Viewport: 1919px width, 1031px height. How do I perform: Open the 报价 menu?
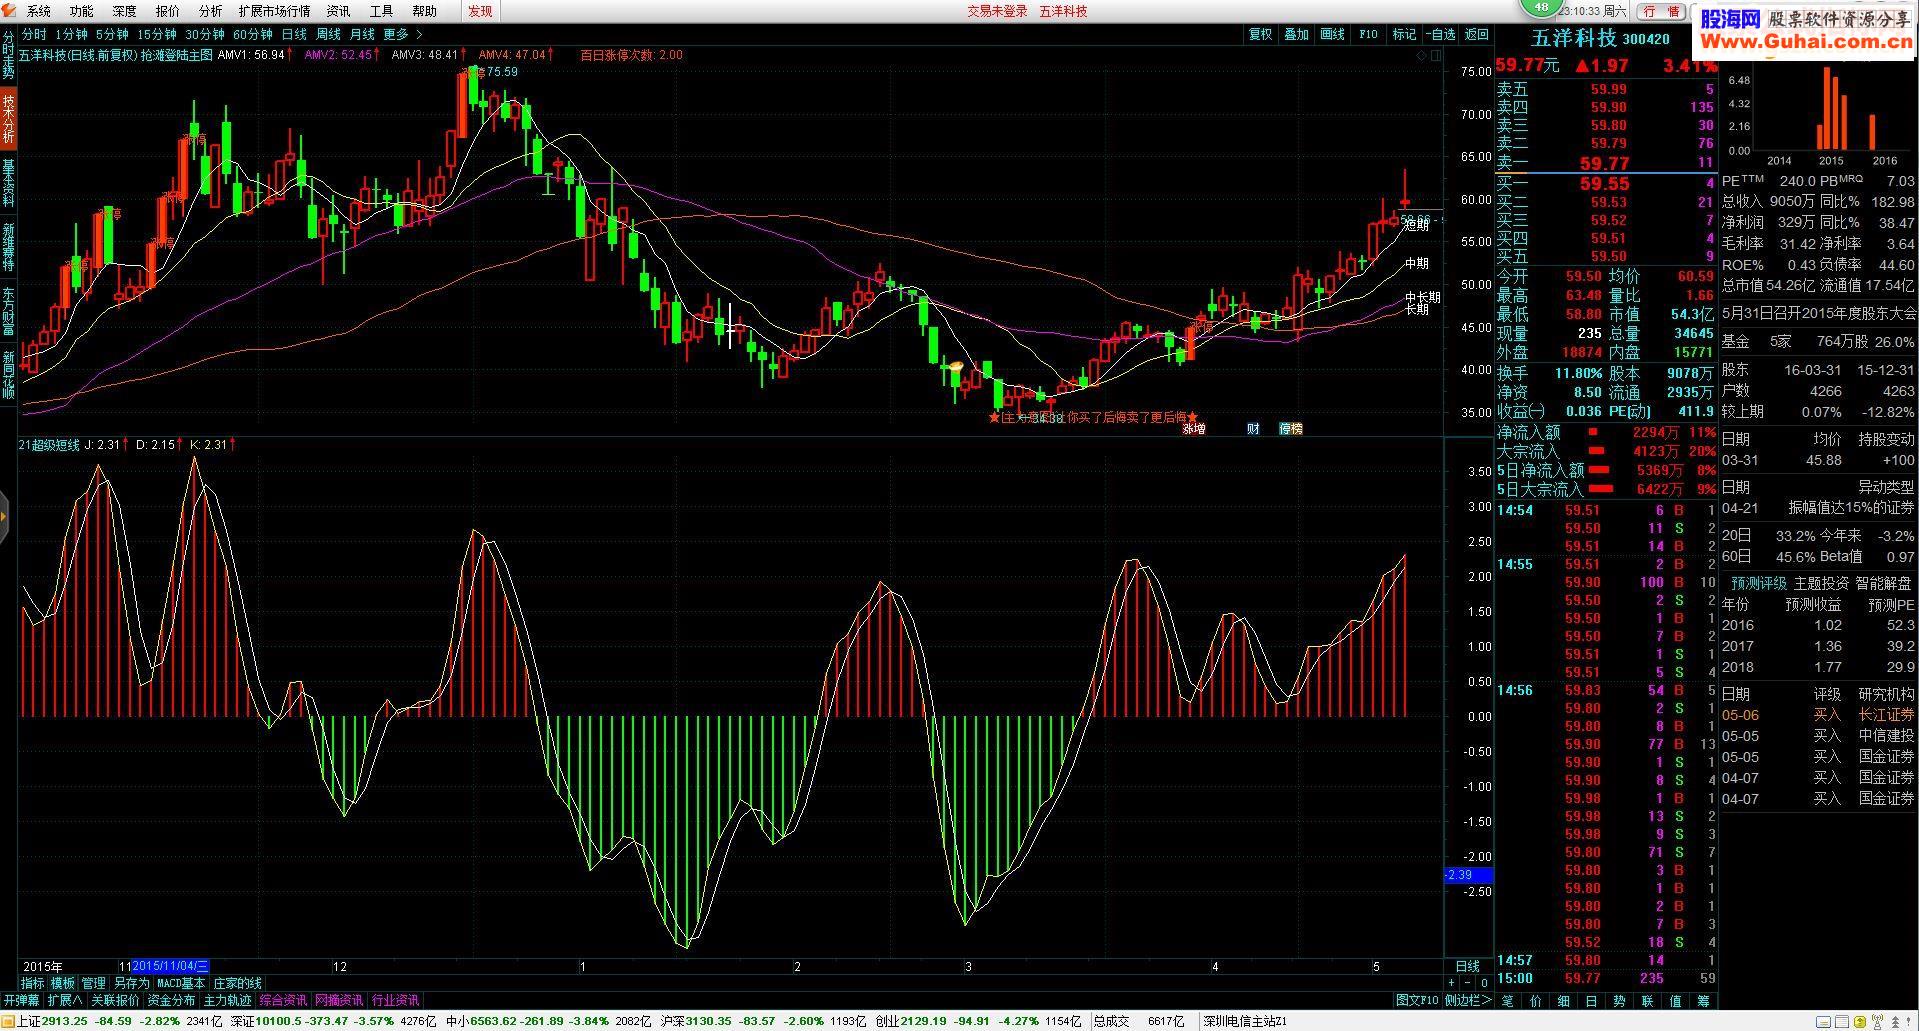167,11
